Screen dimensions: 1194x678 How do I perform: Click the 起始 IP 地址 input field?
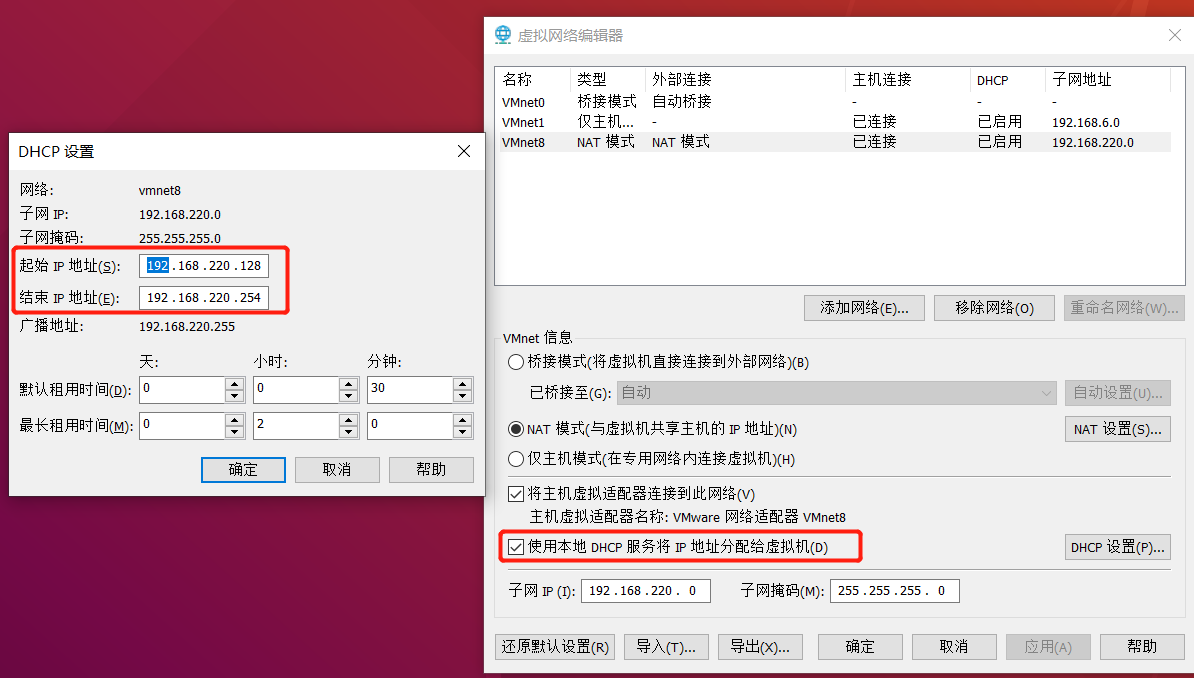(x=204, y=266)
